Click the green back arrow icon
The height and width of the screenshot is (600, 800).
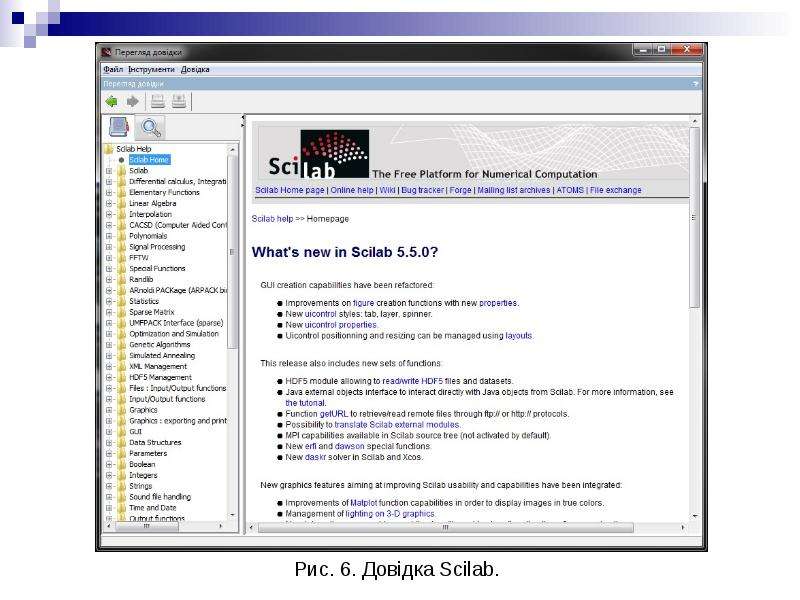[111, 102]
